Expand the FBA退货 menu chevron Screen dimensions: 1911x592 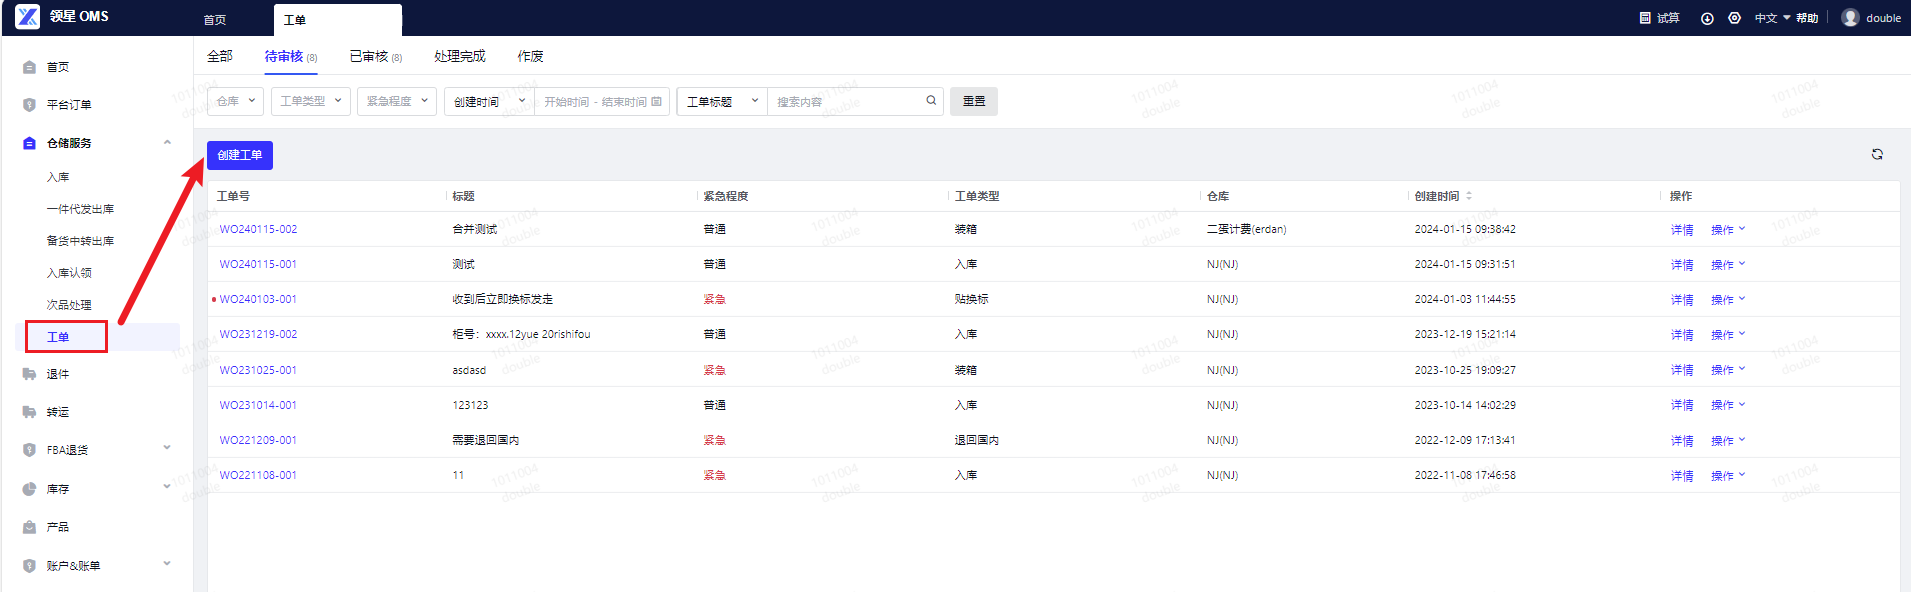point(167,448)
